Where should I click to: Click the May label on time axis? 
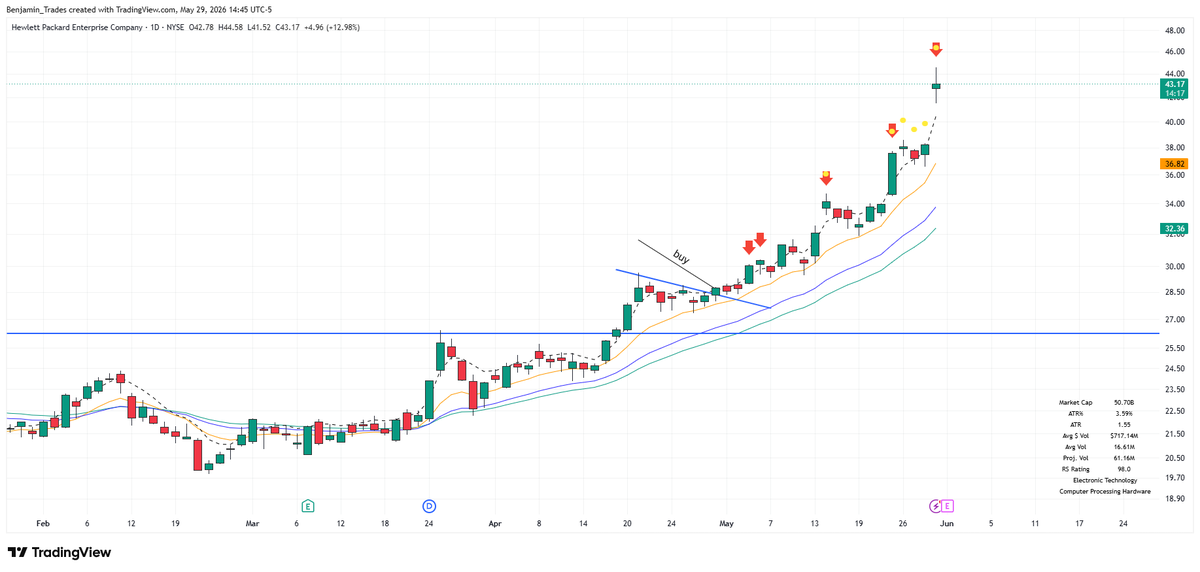726,523
